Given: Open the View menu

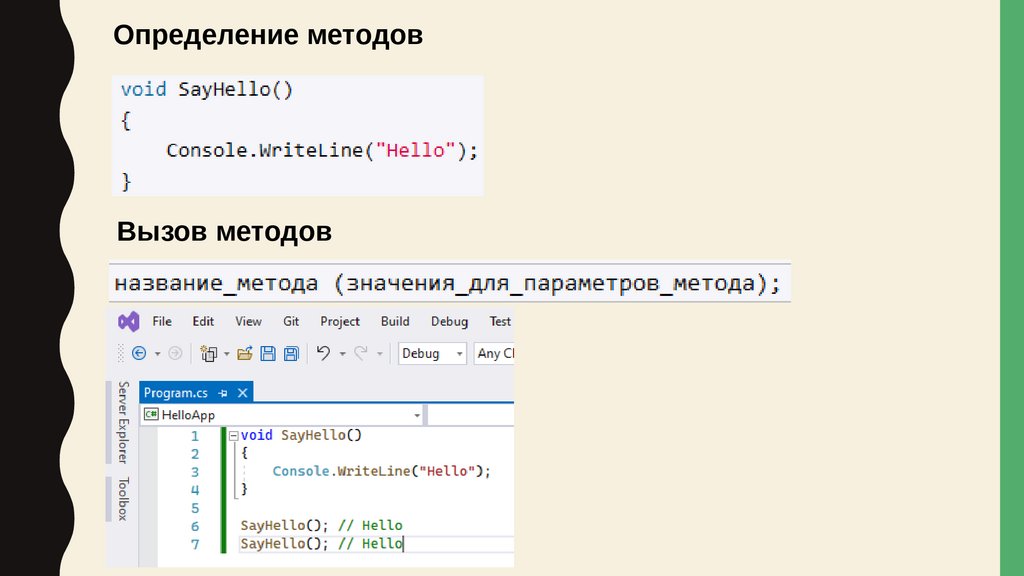Looking at the screenshot, I should coord(248,321).
